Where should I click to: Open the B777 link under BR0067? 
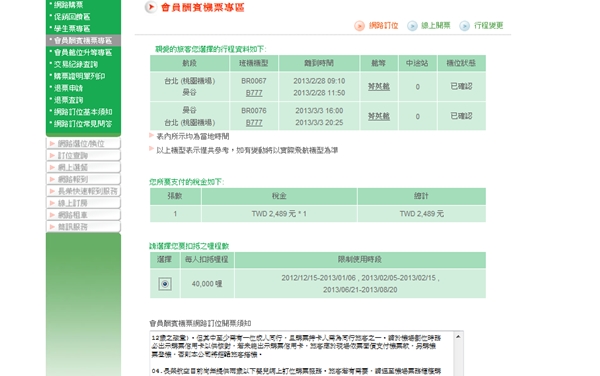pos(254,93)
